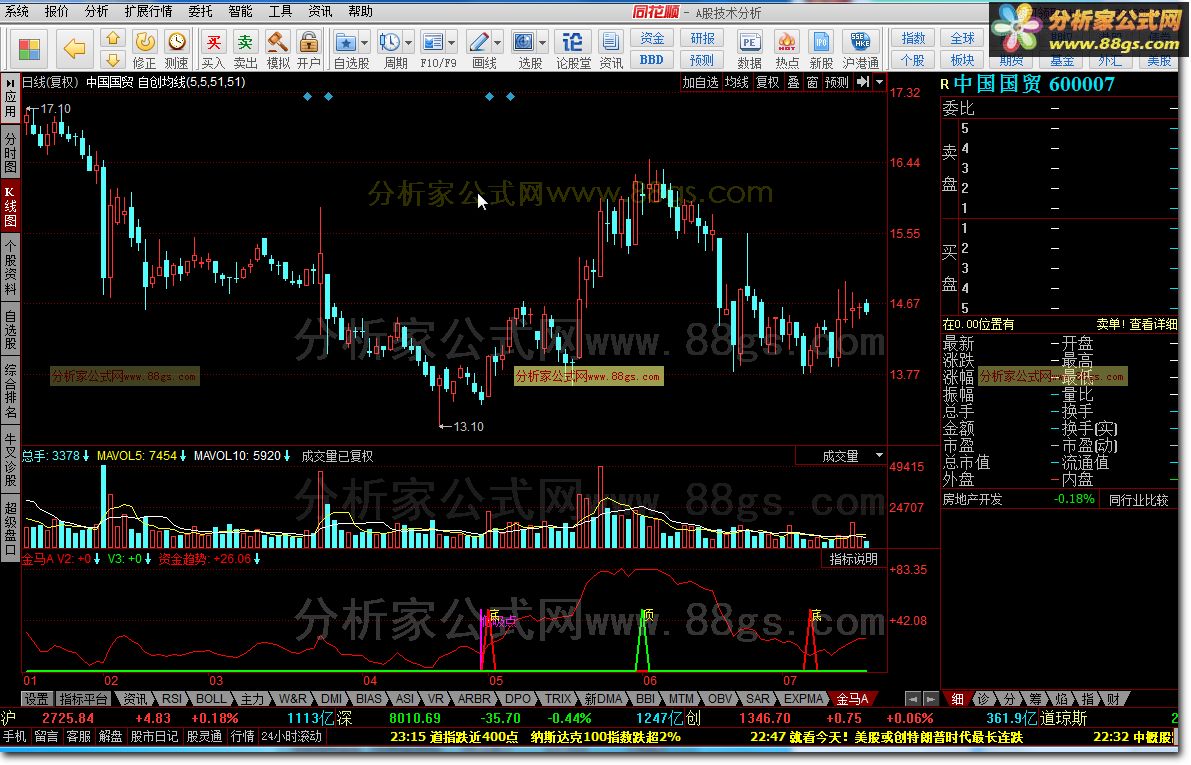Expand the 选股 dropdown arrow
This screenshot has width=1191, height=765.
(x=543, y=43)
